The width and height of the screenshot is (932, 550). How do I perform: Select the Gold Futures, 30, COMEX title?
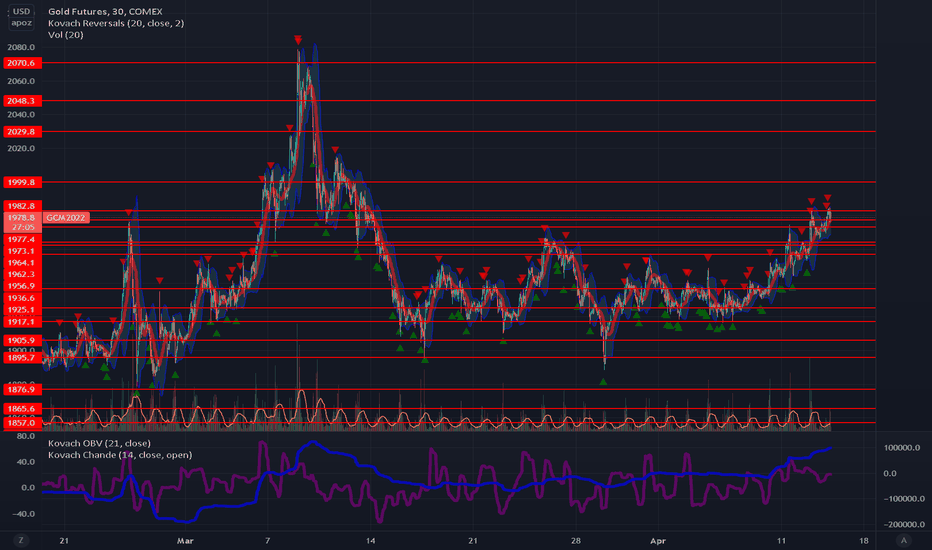click(x=105, y=11)
